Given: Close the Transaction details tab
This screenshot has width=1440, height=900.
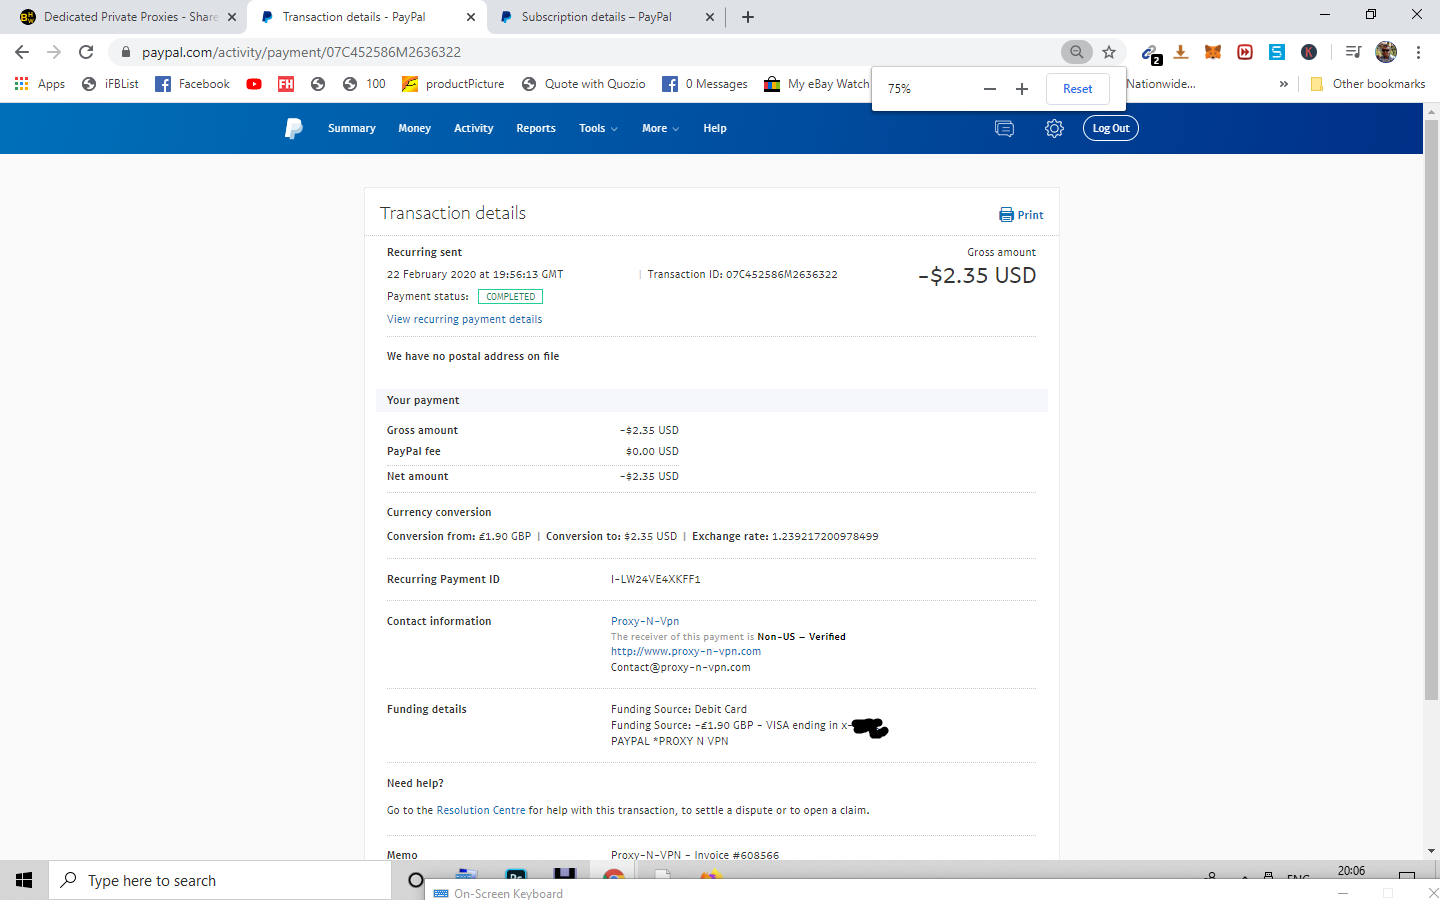Looking at the screenshot, I should click(x=471, y=17).
